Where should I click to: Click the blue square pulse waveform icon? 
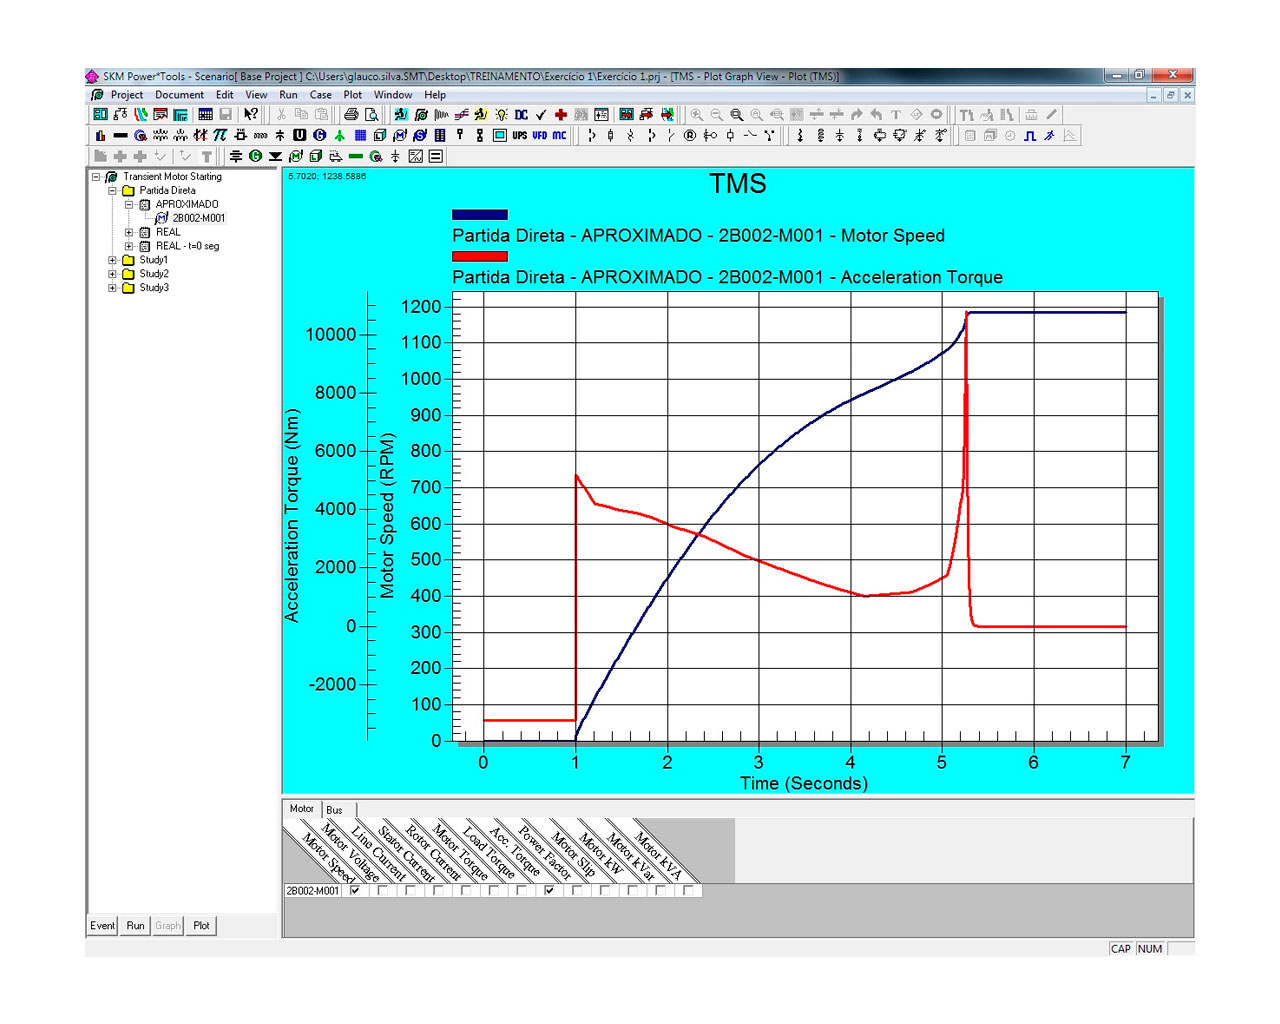(x=1030, y=135)
